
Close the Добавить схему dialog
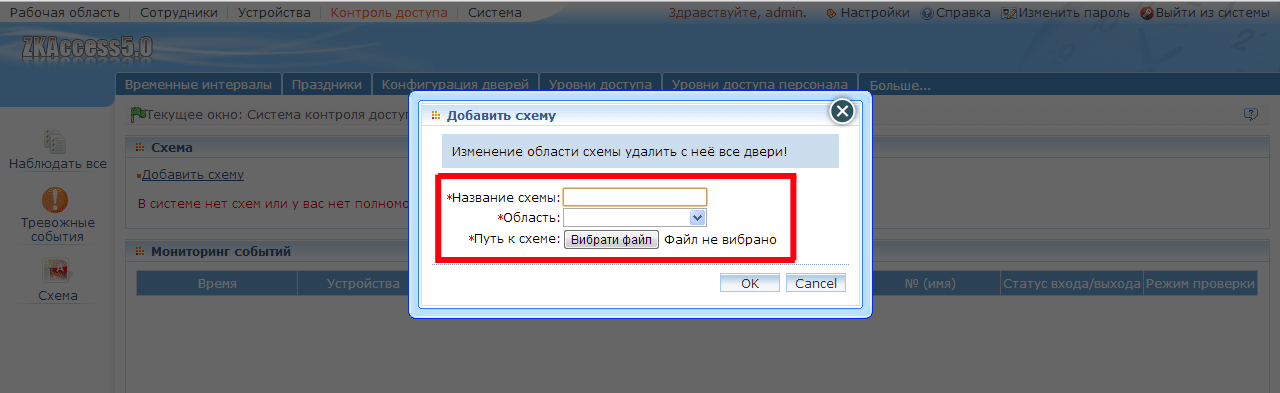coord(843,111)
